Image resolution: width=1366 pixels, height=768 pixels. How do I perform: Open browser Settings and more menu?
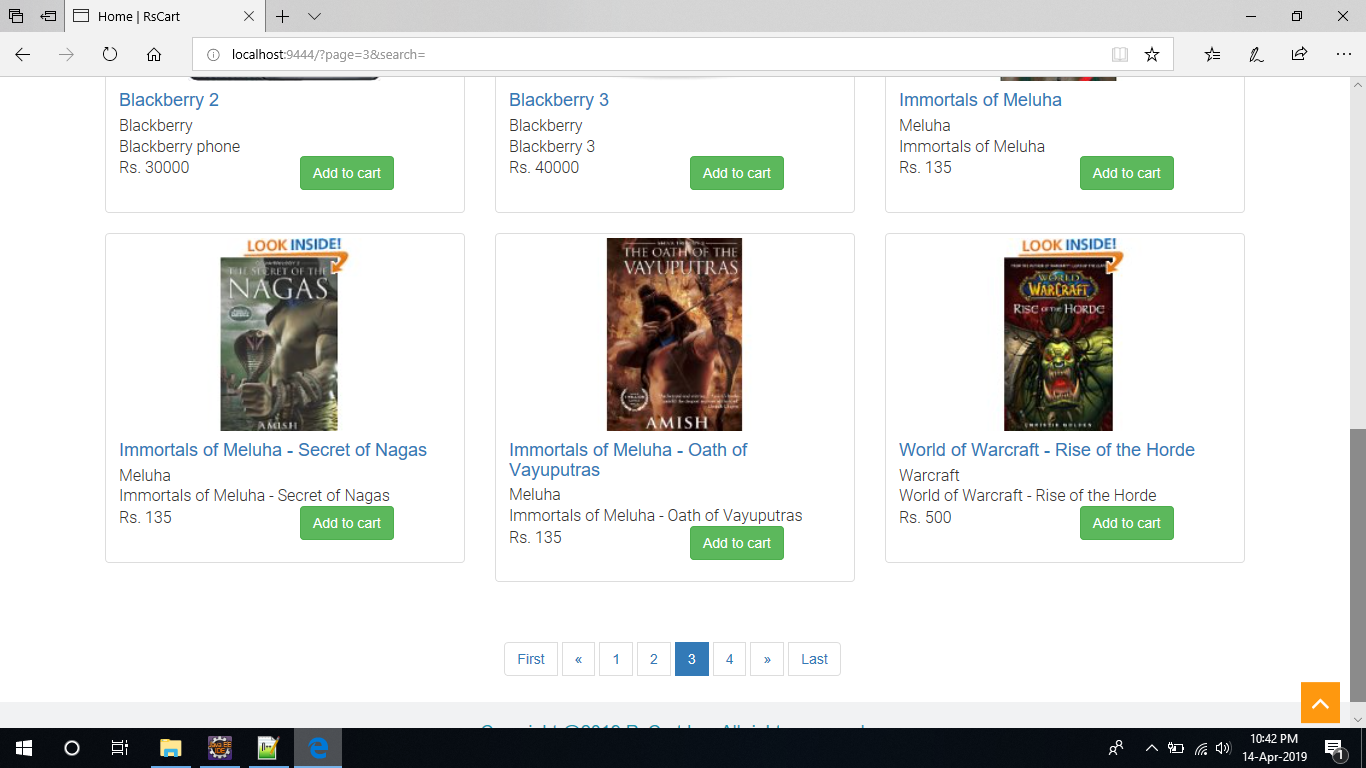pyautogui.click(x=1343, y=54)
